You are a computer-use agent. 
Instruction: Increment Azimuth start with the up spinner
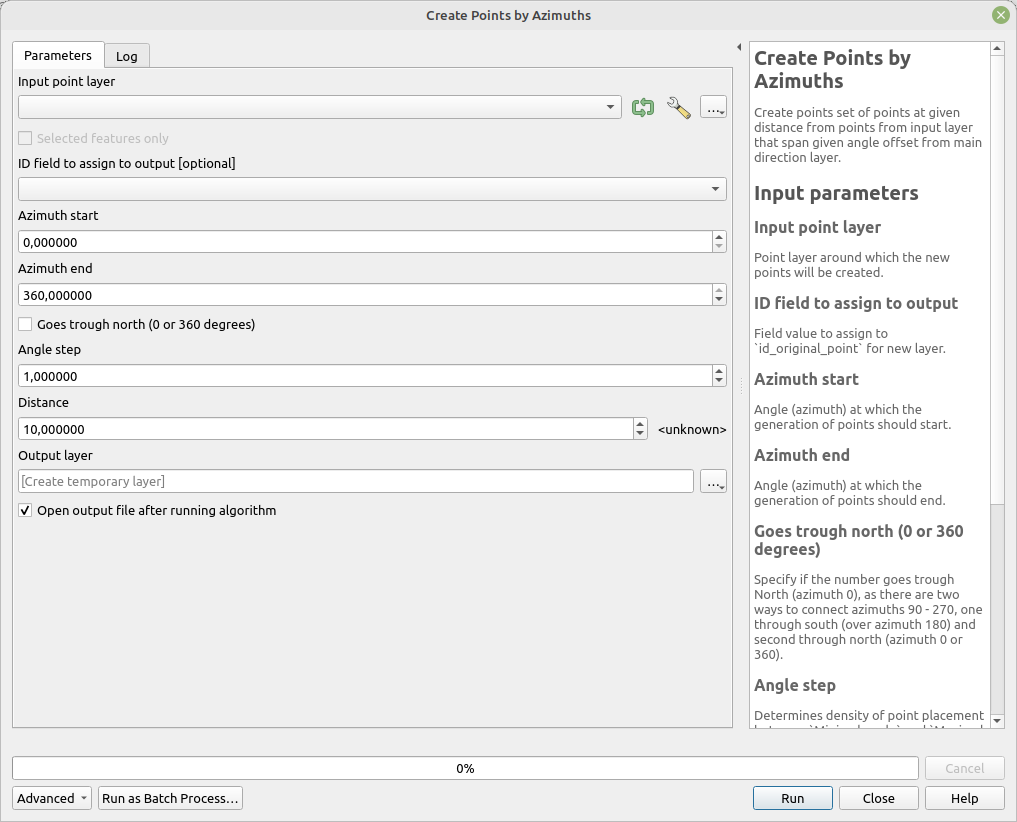point(719,237)
